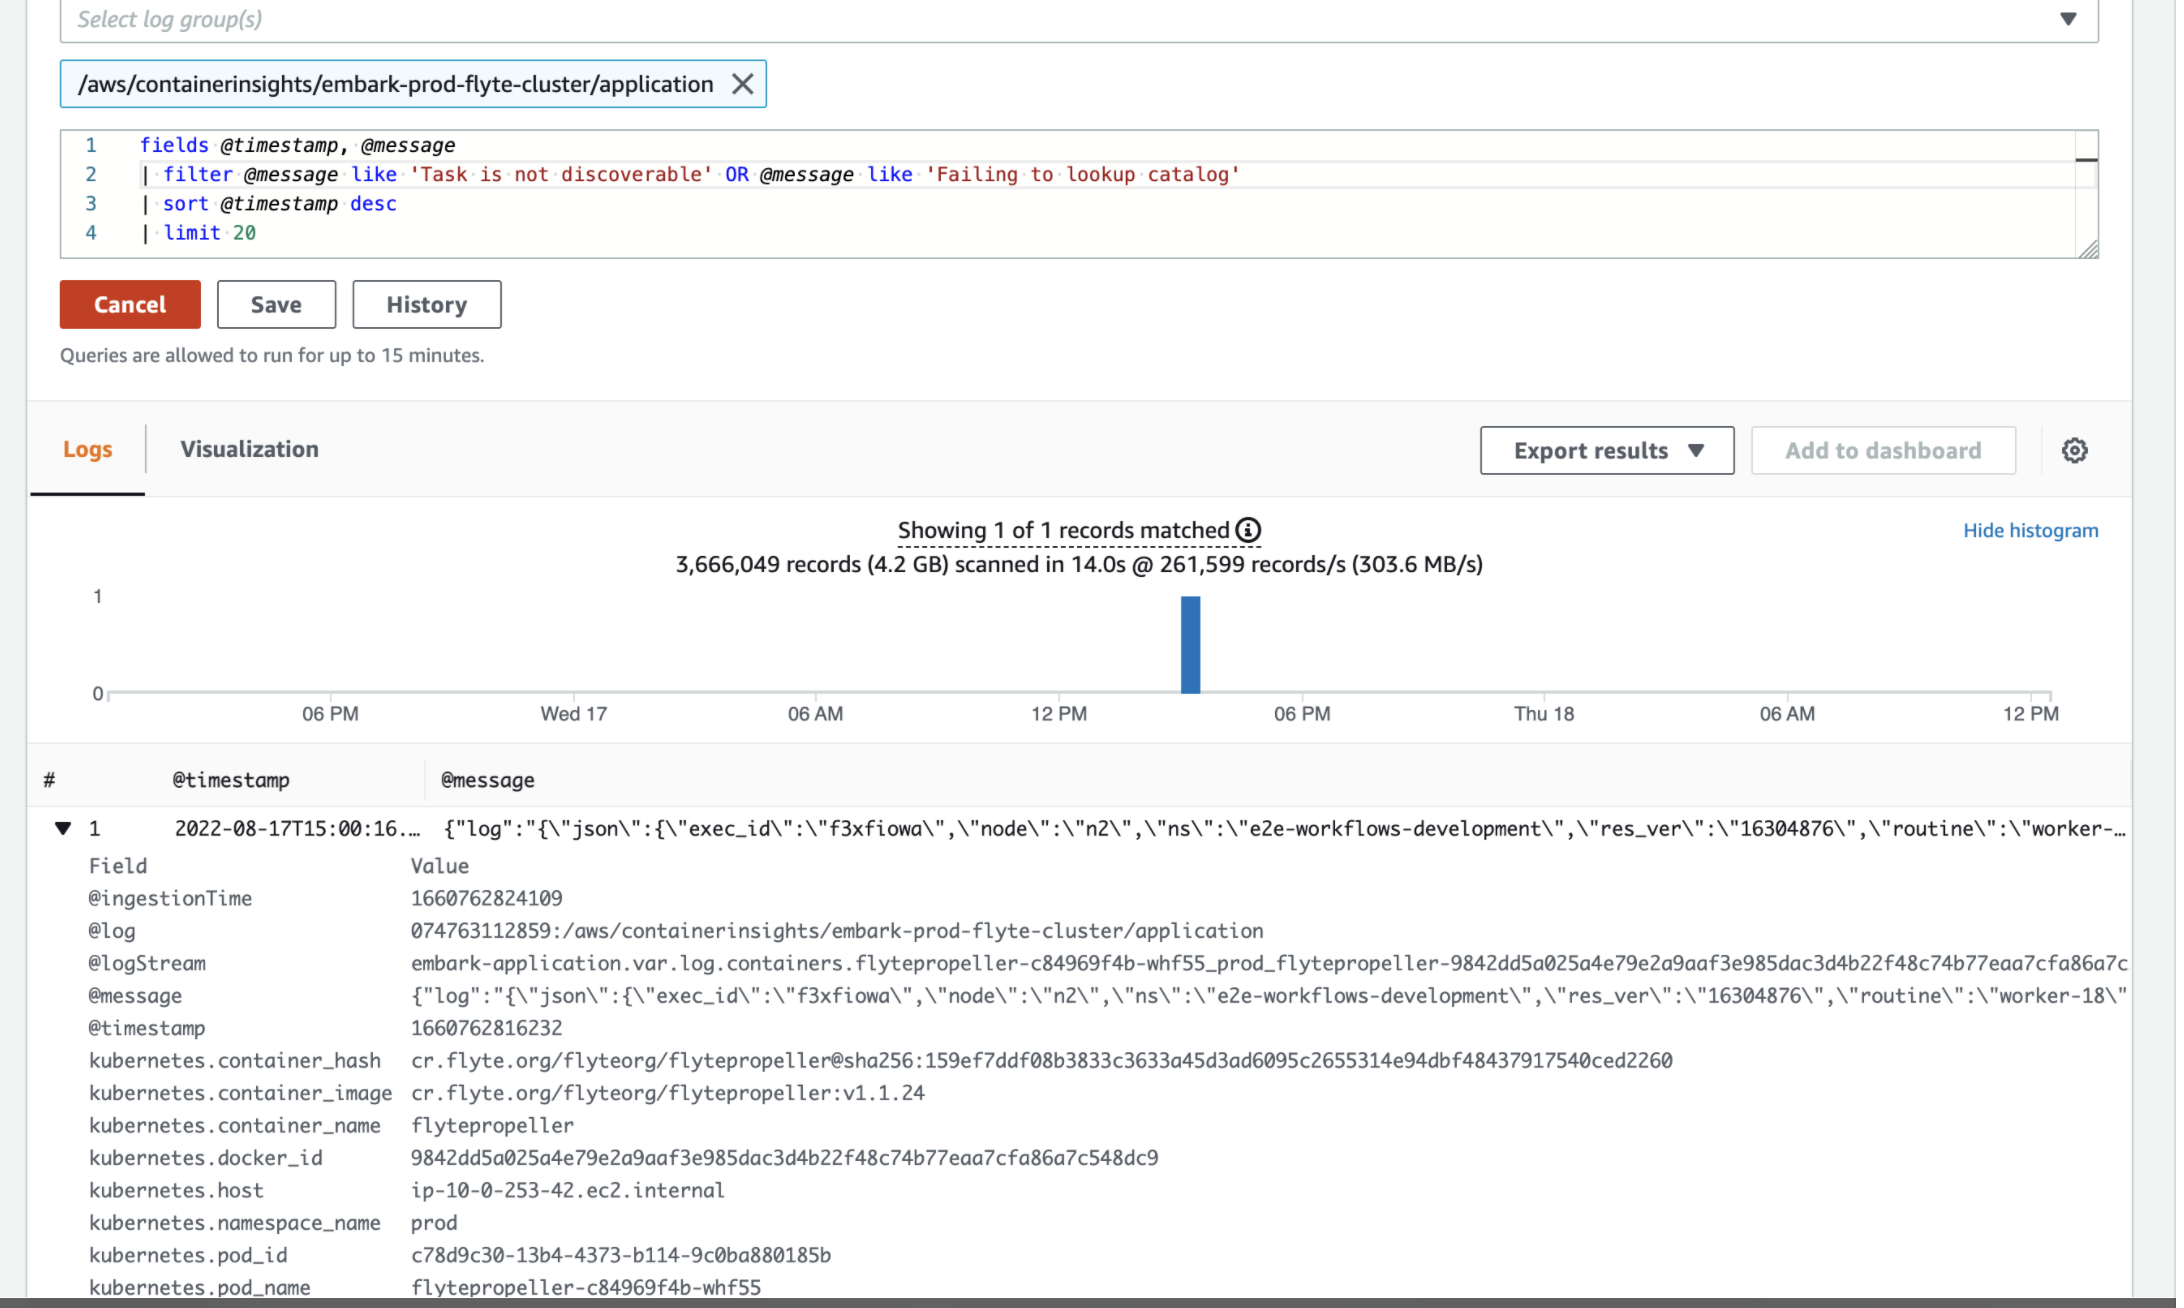Open the query settings gear icon
Viewport: 2184px width, 1308px height.
pos(2074,450)
